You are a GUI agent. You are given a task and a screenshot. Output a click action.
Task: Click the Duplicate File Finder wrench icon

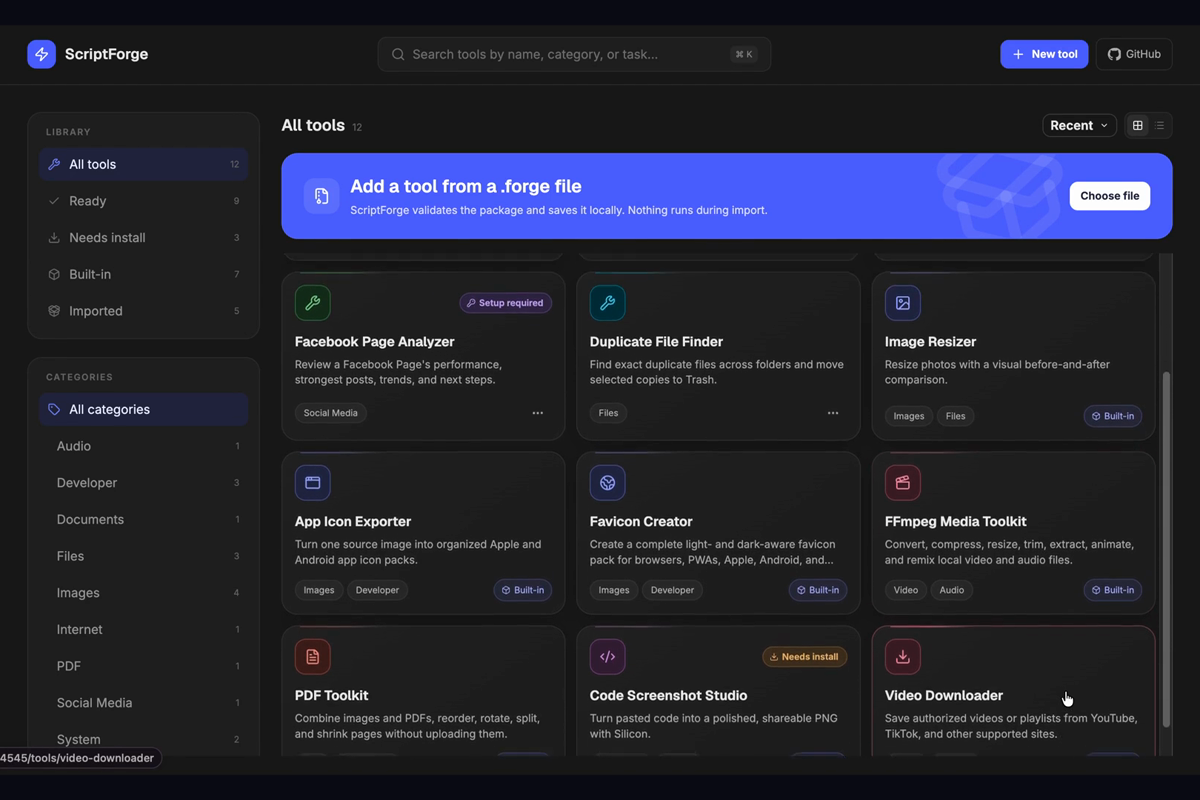(607, 303)
